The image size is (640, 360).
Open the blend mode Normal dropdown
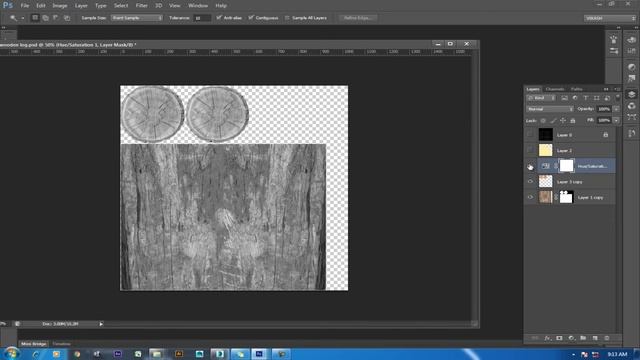click(x=550, y=109)
